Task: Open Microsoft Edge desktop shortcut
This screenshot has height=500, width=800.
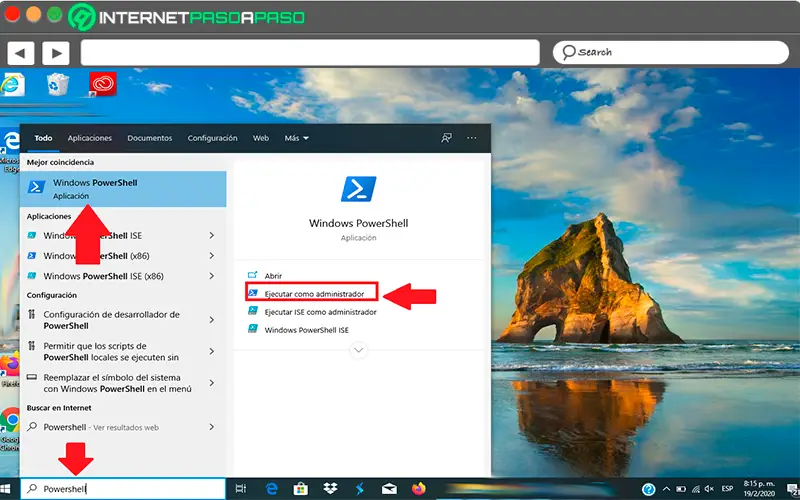Action: coord(10,149)
